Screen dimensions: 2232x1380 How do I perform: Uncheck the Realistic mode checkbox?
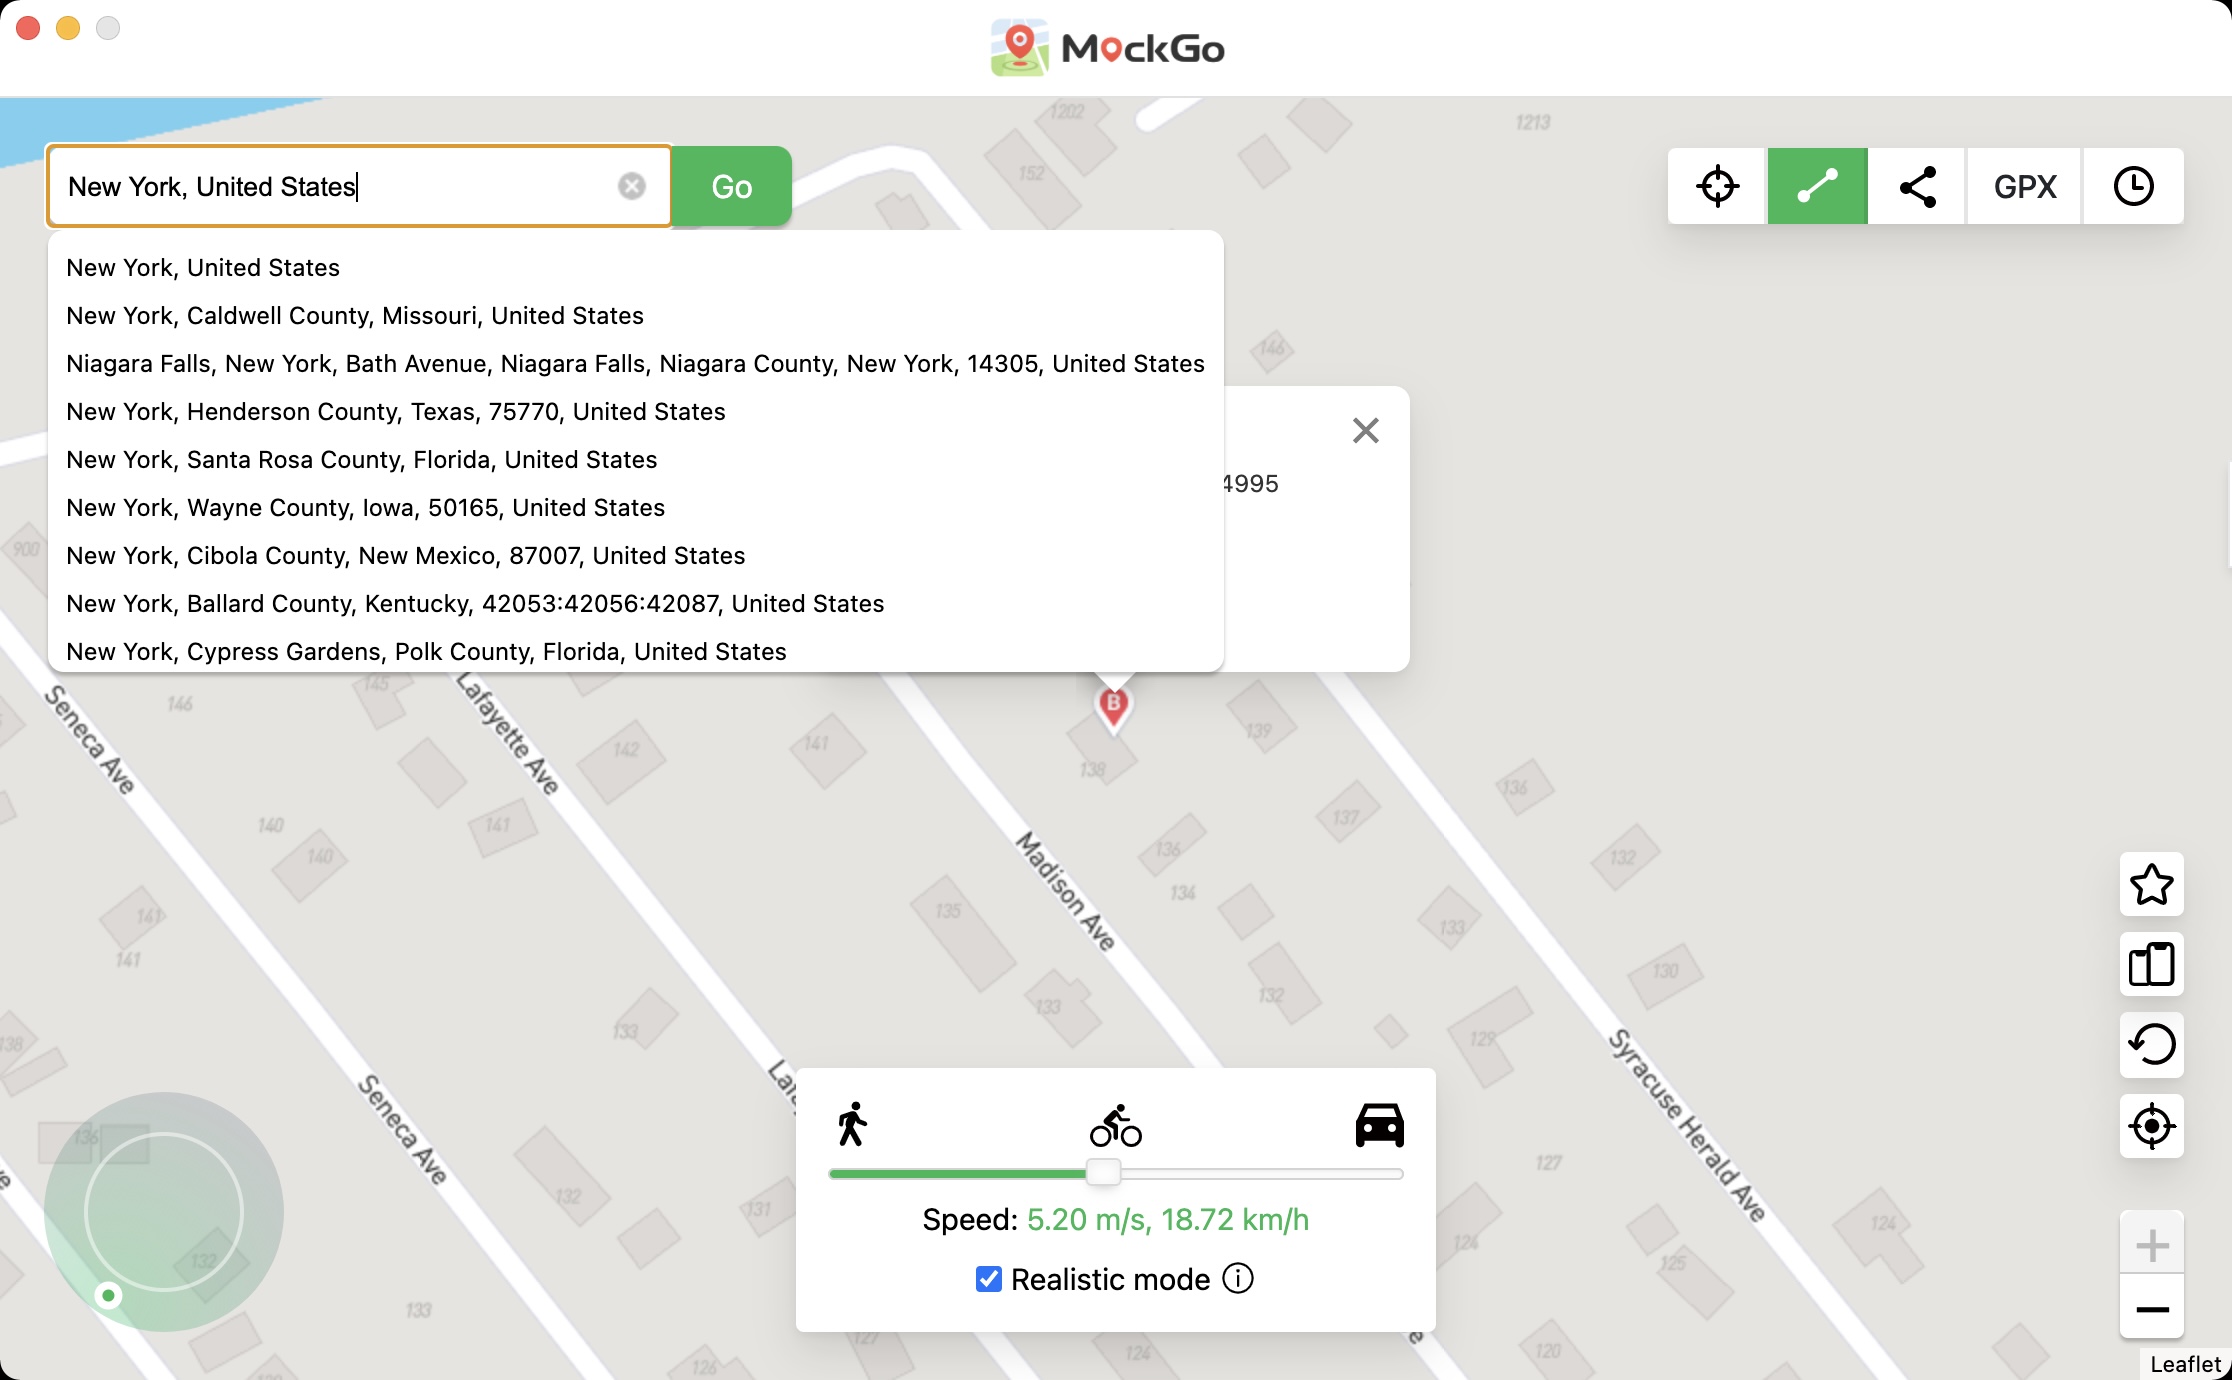[x=988, y=1279]
